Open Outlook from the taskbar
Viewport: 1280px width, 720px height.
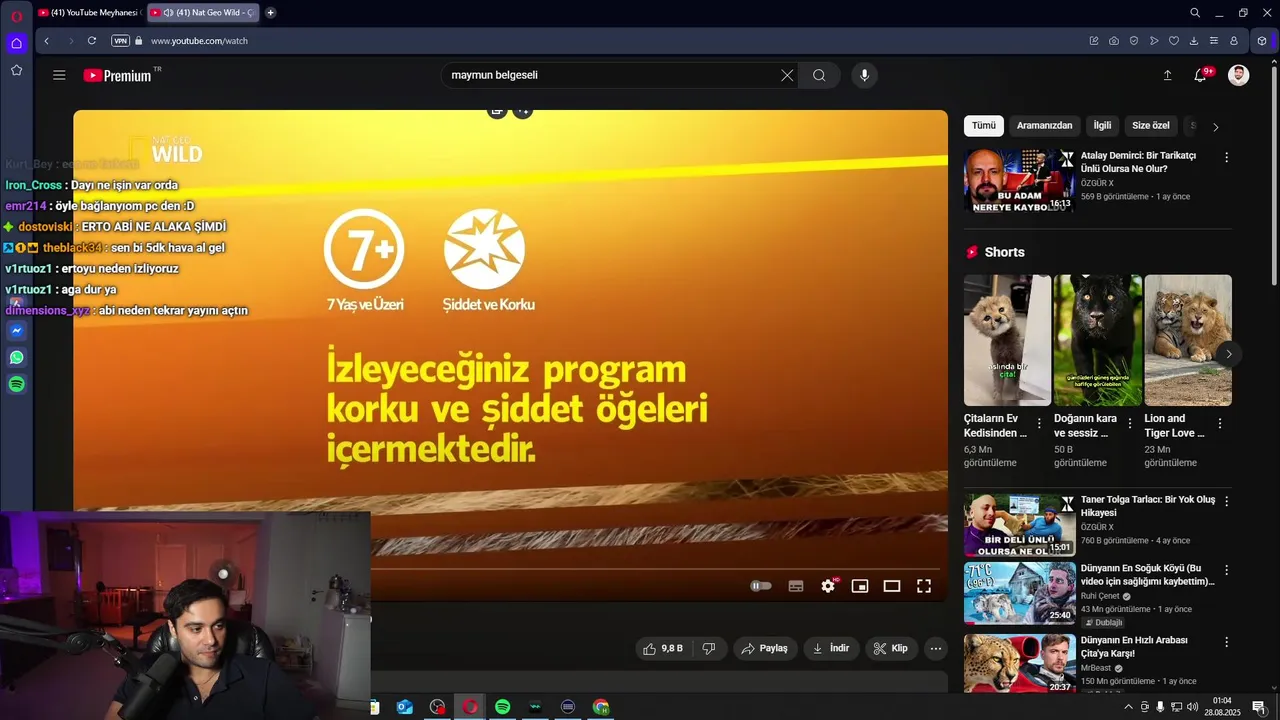[x=405, y=707]
